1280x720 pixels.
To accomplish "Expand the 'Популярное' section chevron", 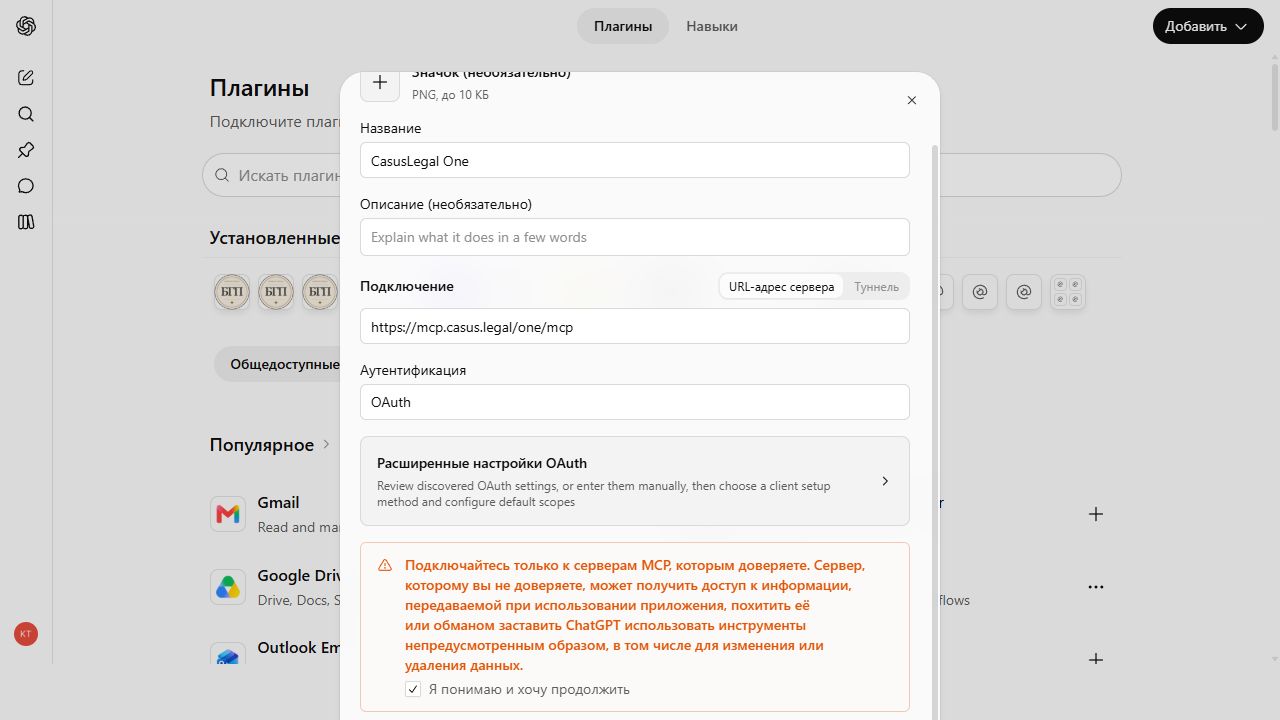I will pos(326,444).
